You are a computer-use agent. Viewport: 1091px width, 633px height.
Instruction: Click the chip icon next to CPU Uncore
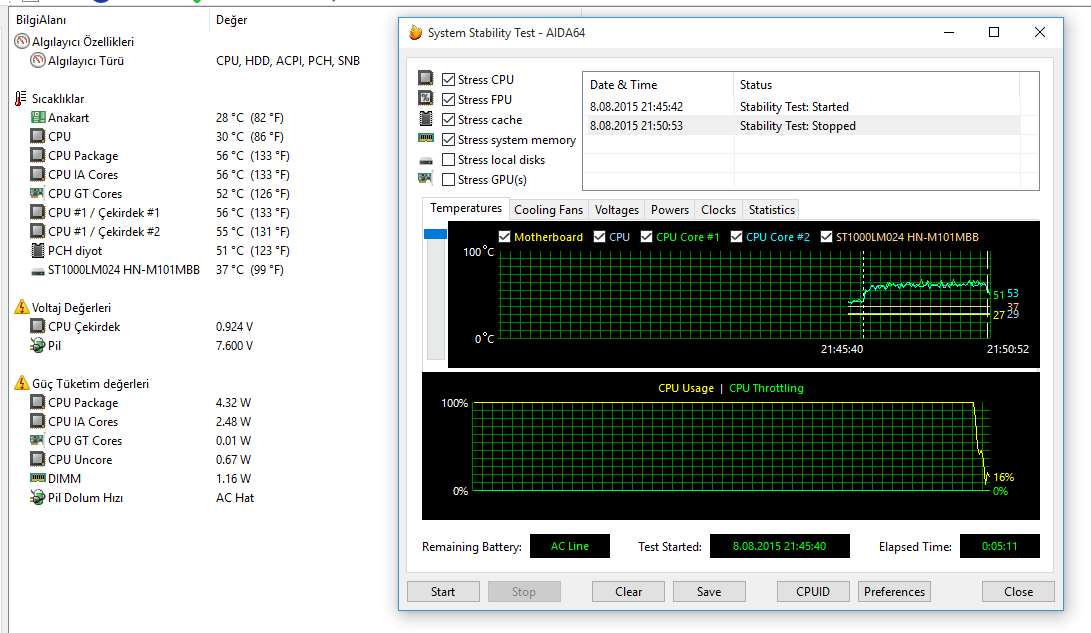tap(38, 459)
